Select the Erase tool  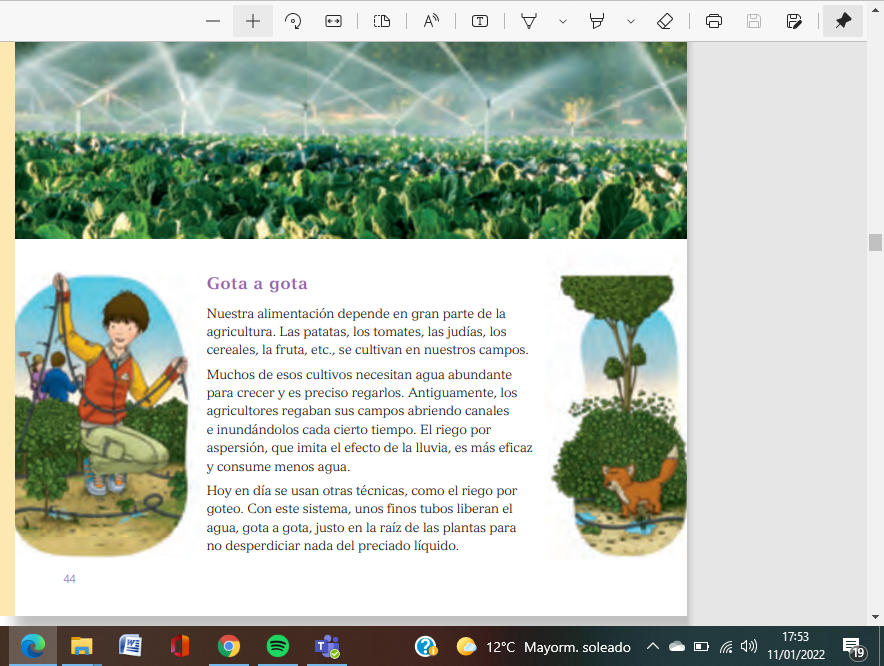click(665, 21)
